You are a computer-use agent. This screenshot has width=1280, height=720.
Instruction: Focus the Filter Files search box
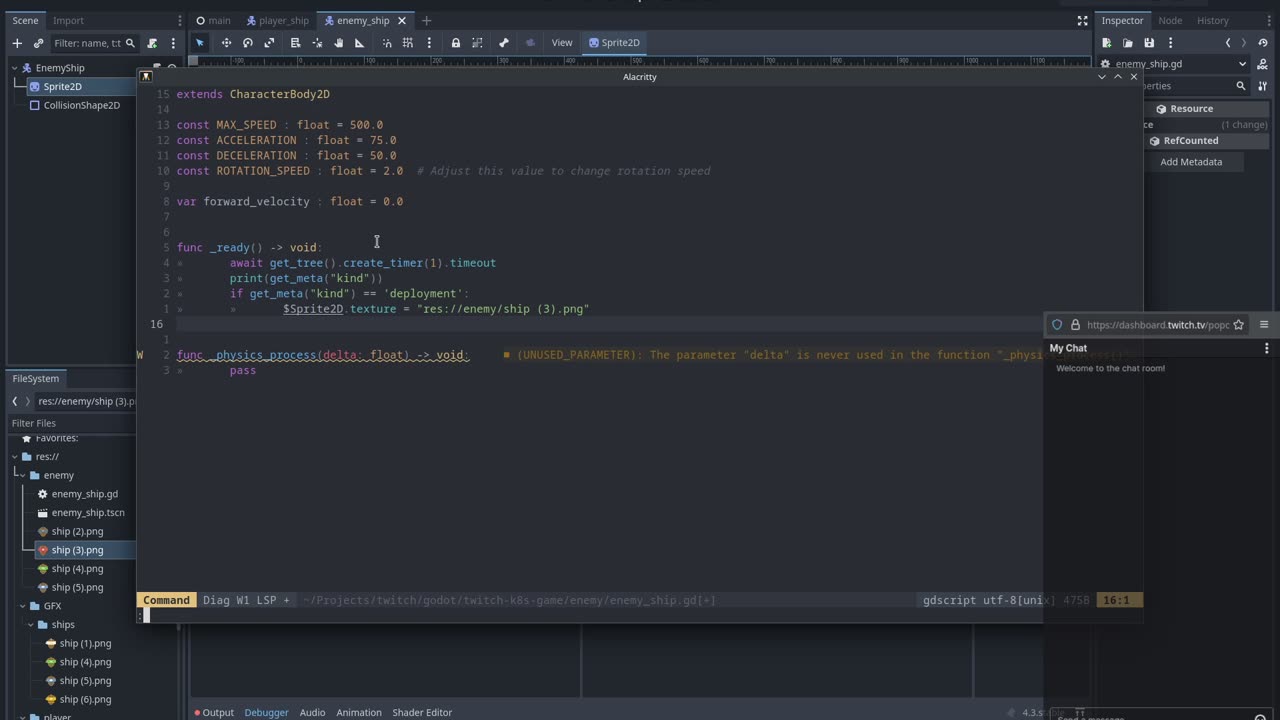click(x=72, y=423)
